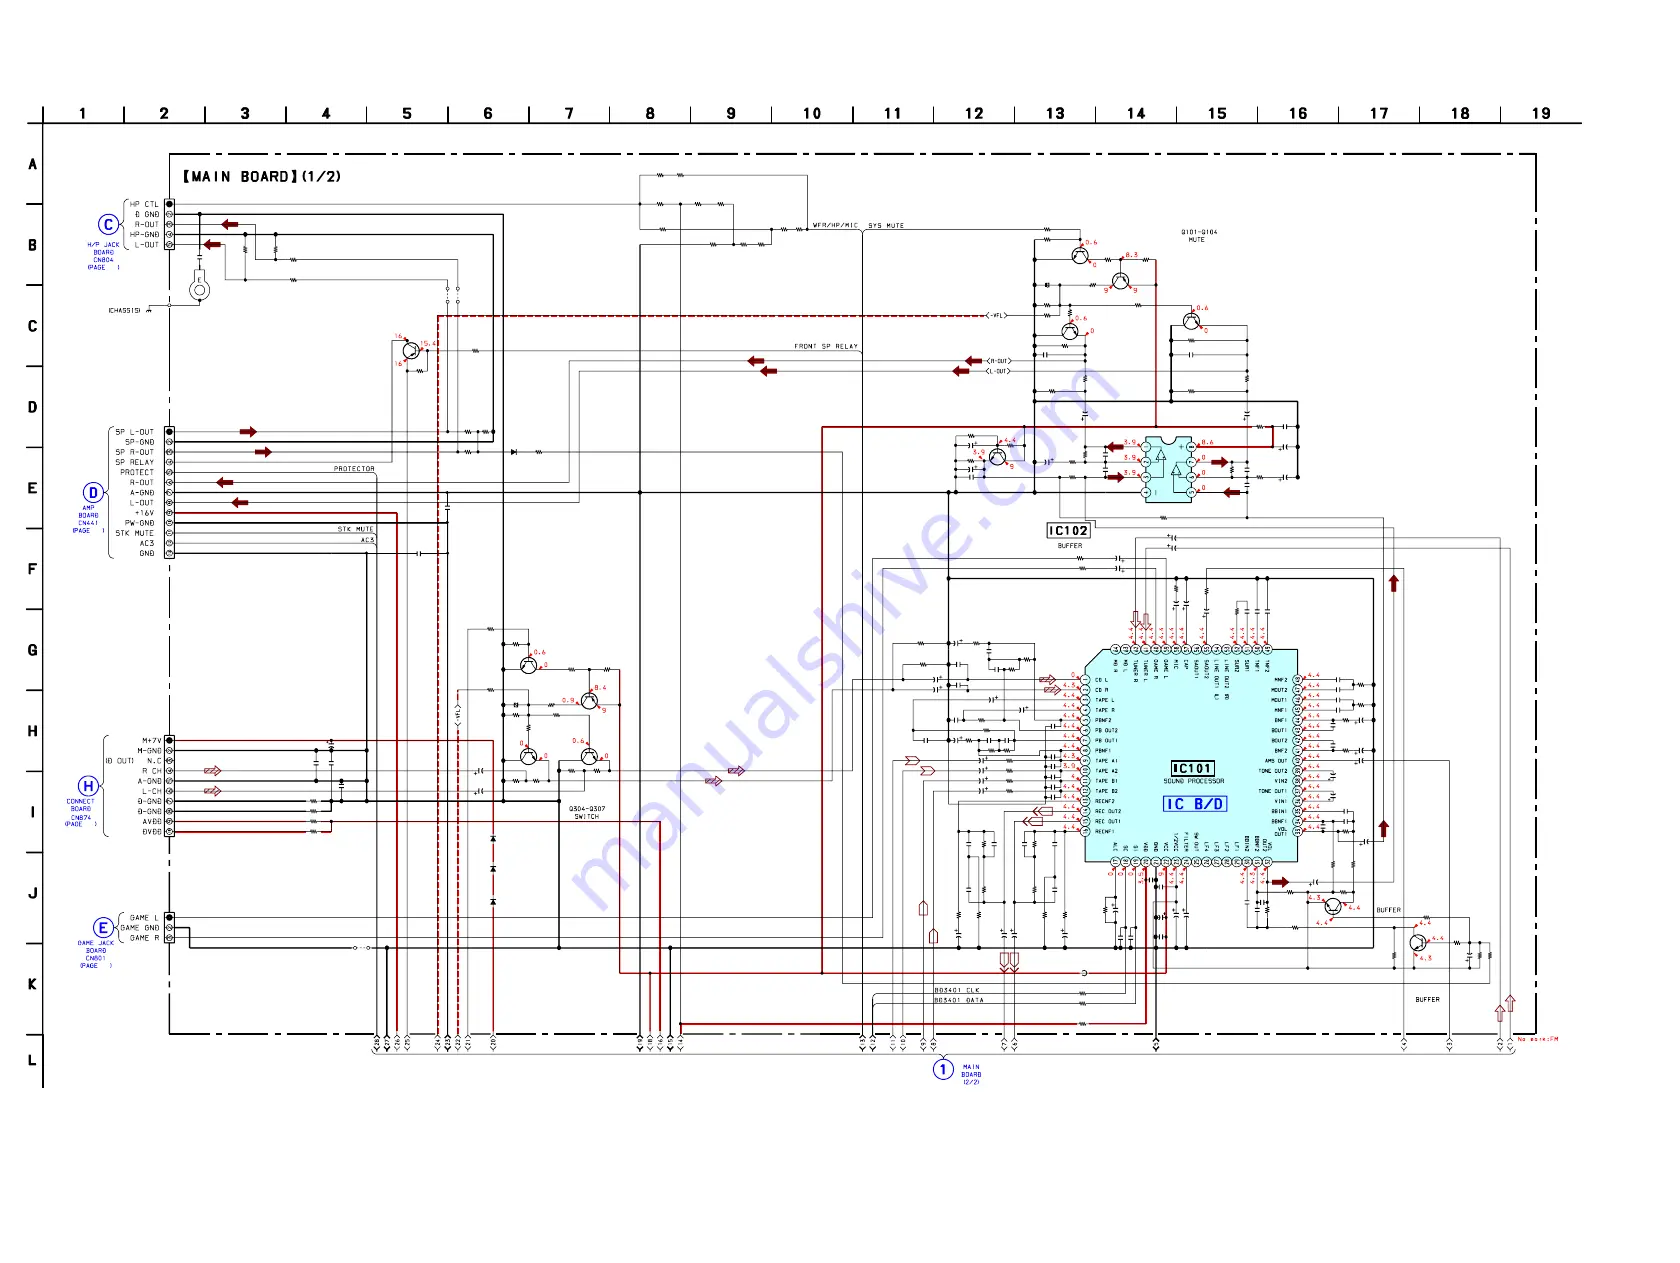Click row letter L on the left ruler
The image size is (1680, 1263).
click(32, 1060)
